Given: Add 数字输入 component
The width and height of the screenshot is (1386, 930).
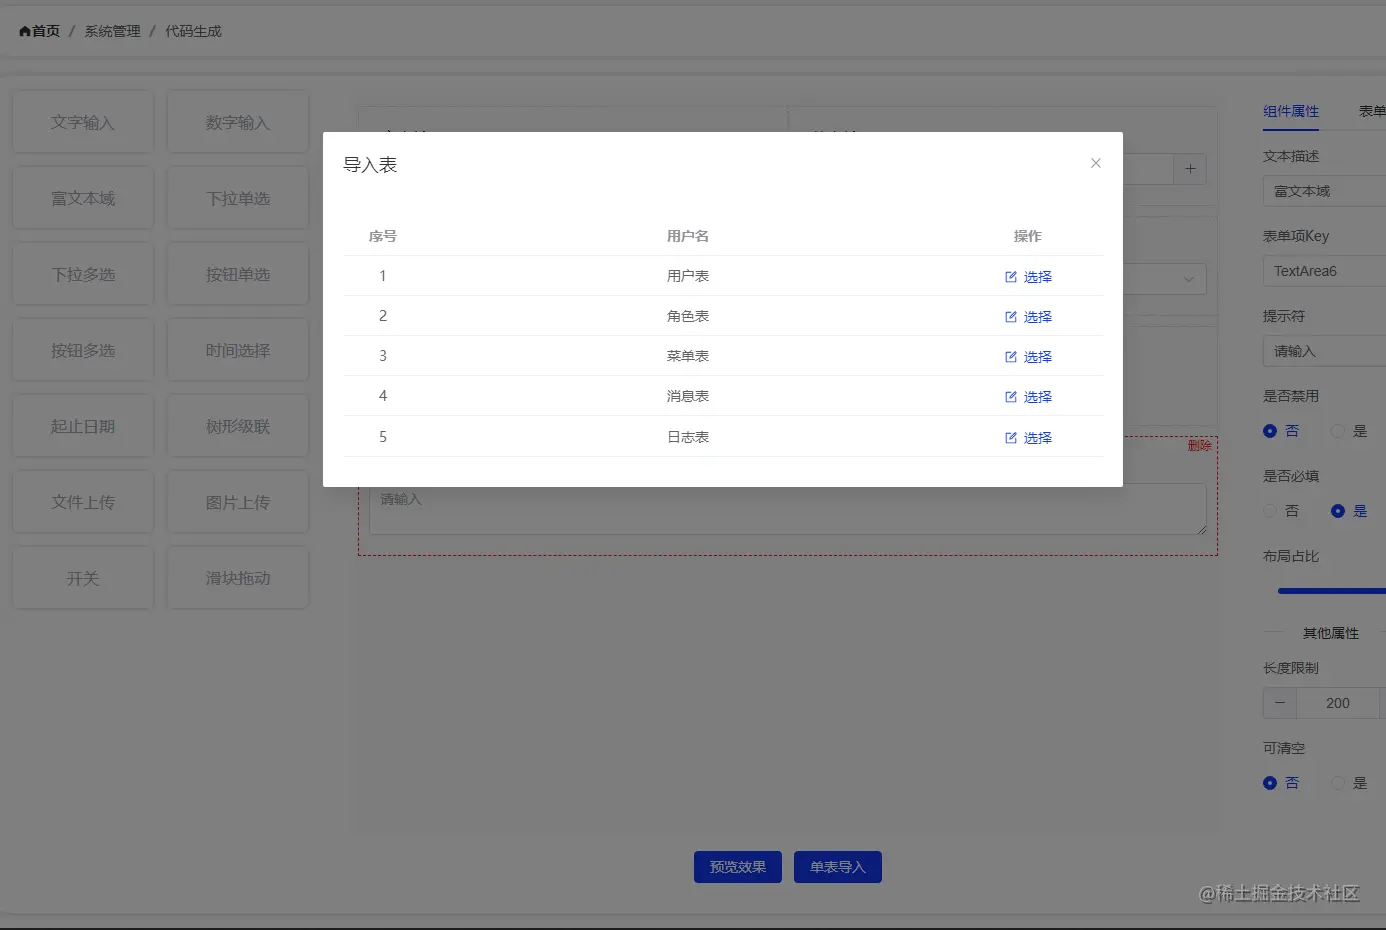Looking at the screenshot, I should coord(238,122).
